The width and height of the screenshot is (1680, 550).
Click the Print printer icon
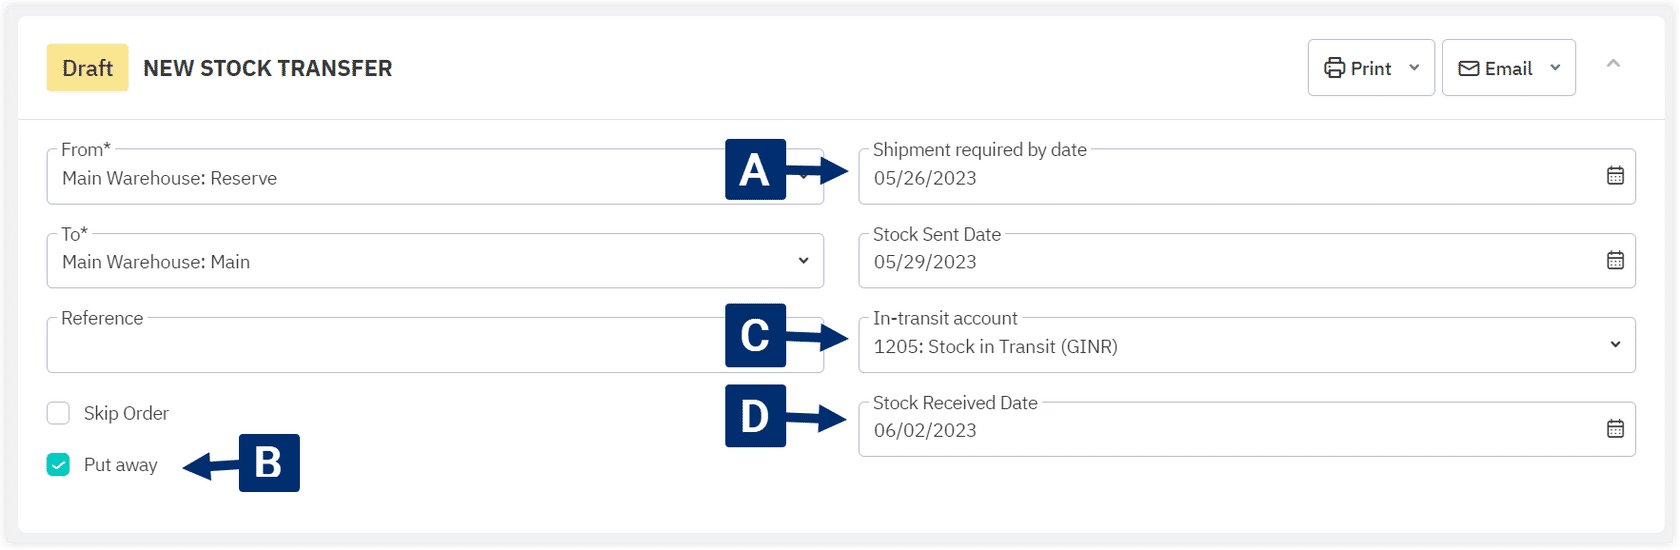[1334, 68]
